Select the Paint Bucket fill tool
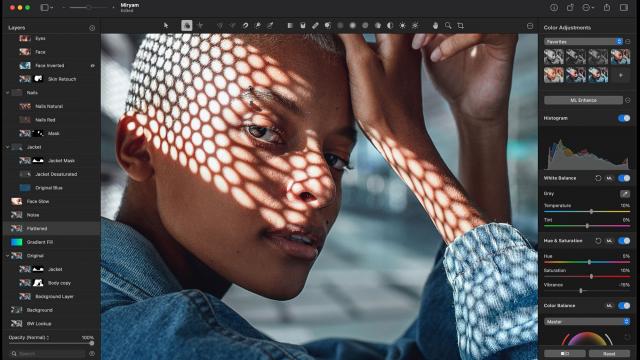The image size is (640, 360). coord(302,25)
